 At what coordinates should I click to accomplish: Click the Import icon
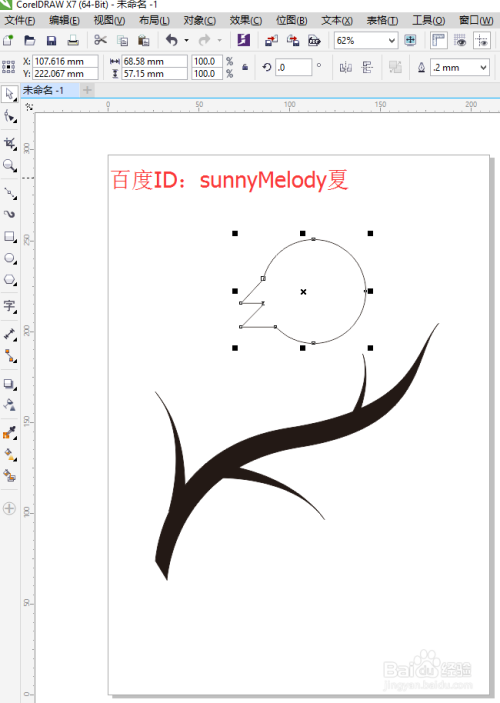[271, 41]
